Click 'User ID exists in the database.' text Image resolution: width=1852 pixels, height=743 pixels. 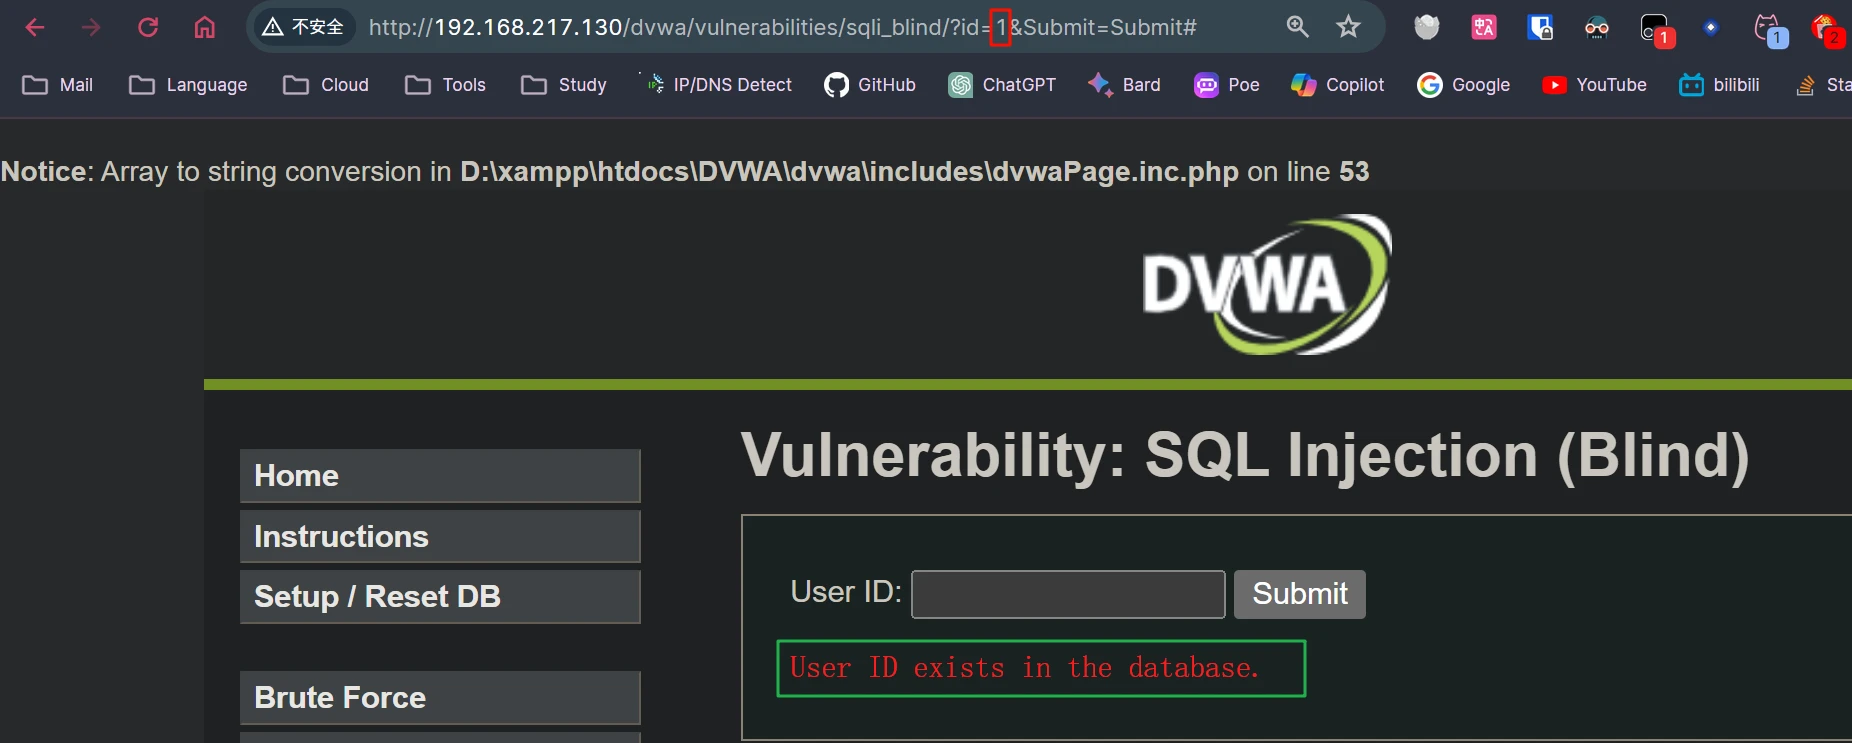(x=1024, y=667)
